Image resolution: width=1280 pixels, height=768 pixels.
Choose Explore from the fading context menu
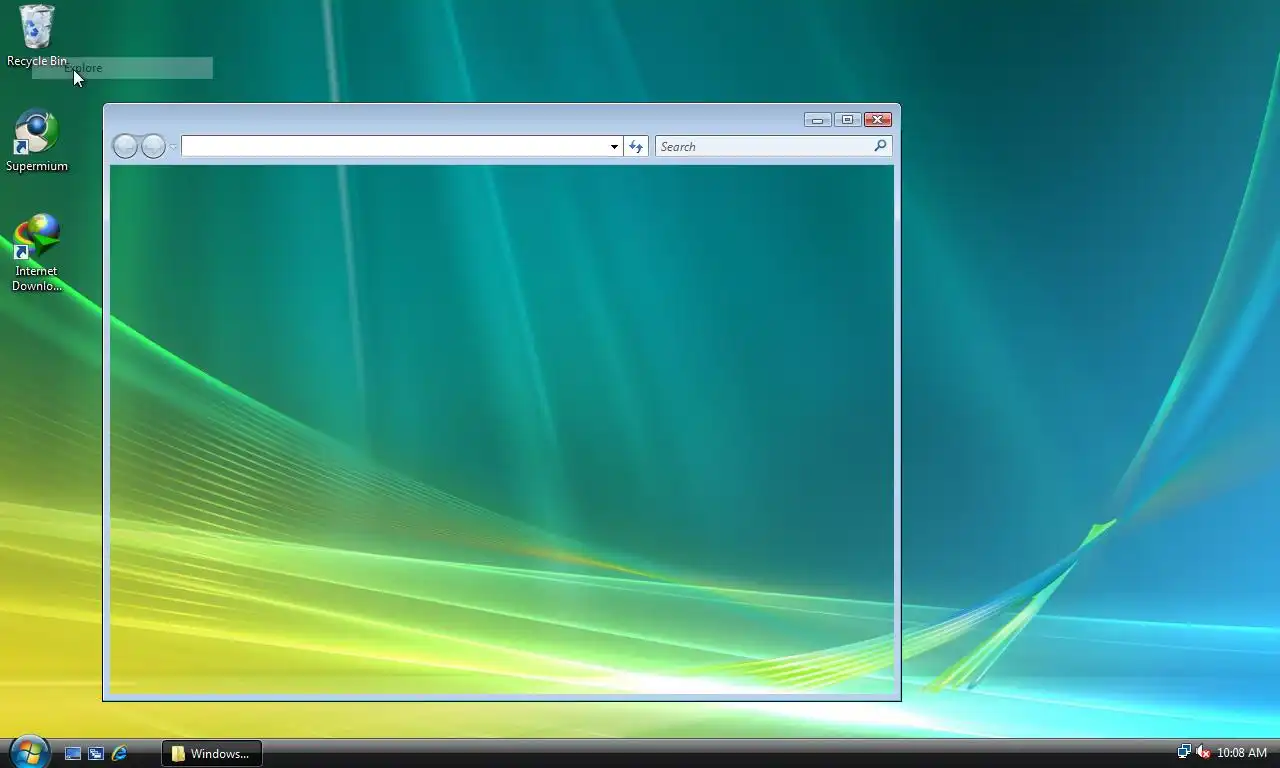point(122,68)
